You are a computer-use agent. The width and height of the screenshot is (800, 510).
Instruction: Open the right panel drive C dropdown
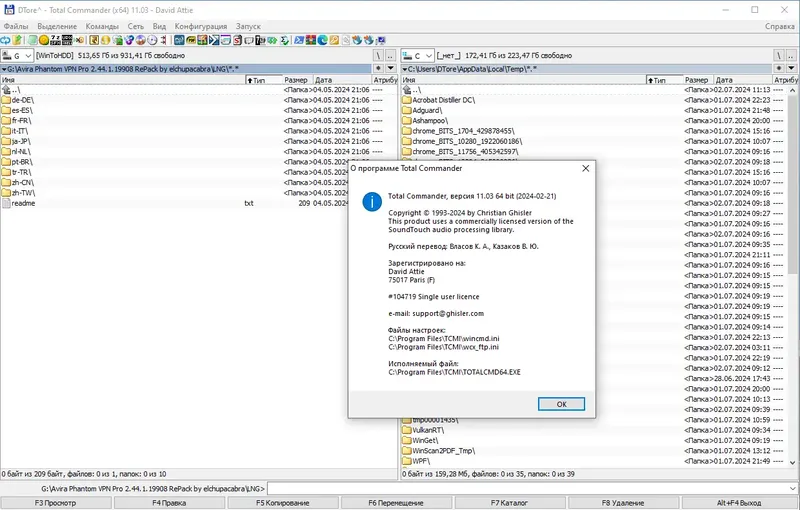click(418, 56)
